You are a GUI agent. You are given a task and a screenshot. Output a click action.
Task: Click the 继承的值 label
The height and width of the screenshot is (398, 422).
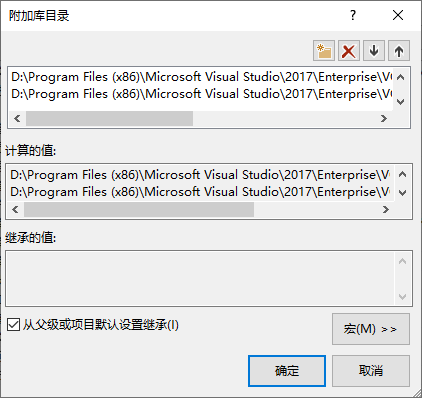point(30,238)
